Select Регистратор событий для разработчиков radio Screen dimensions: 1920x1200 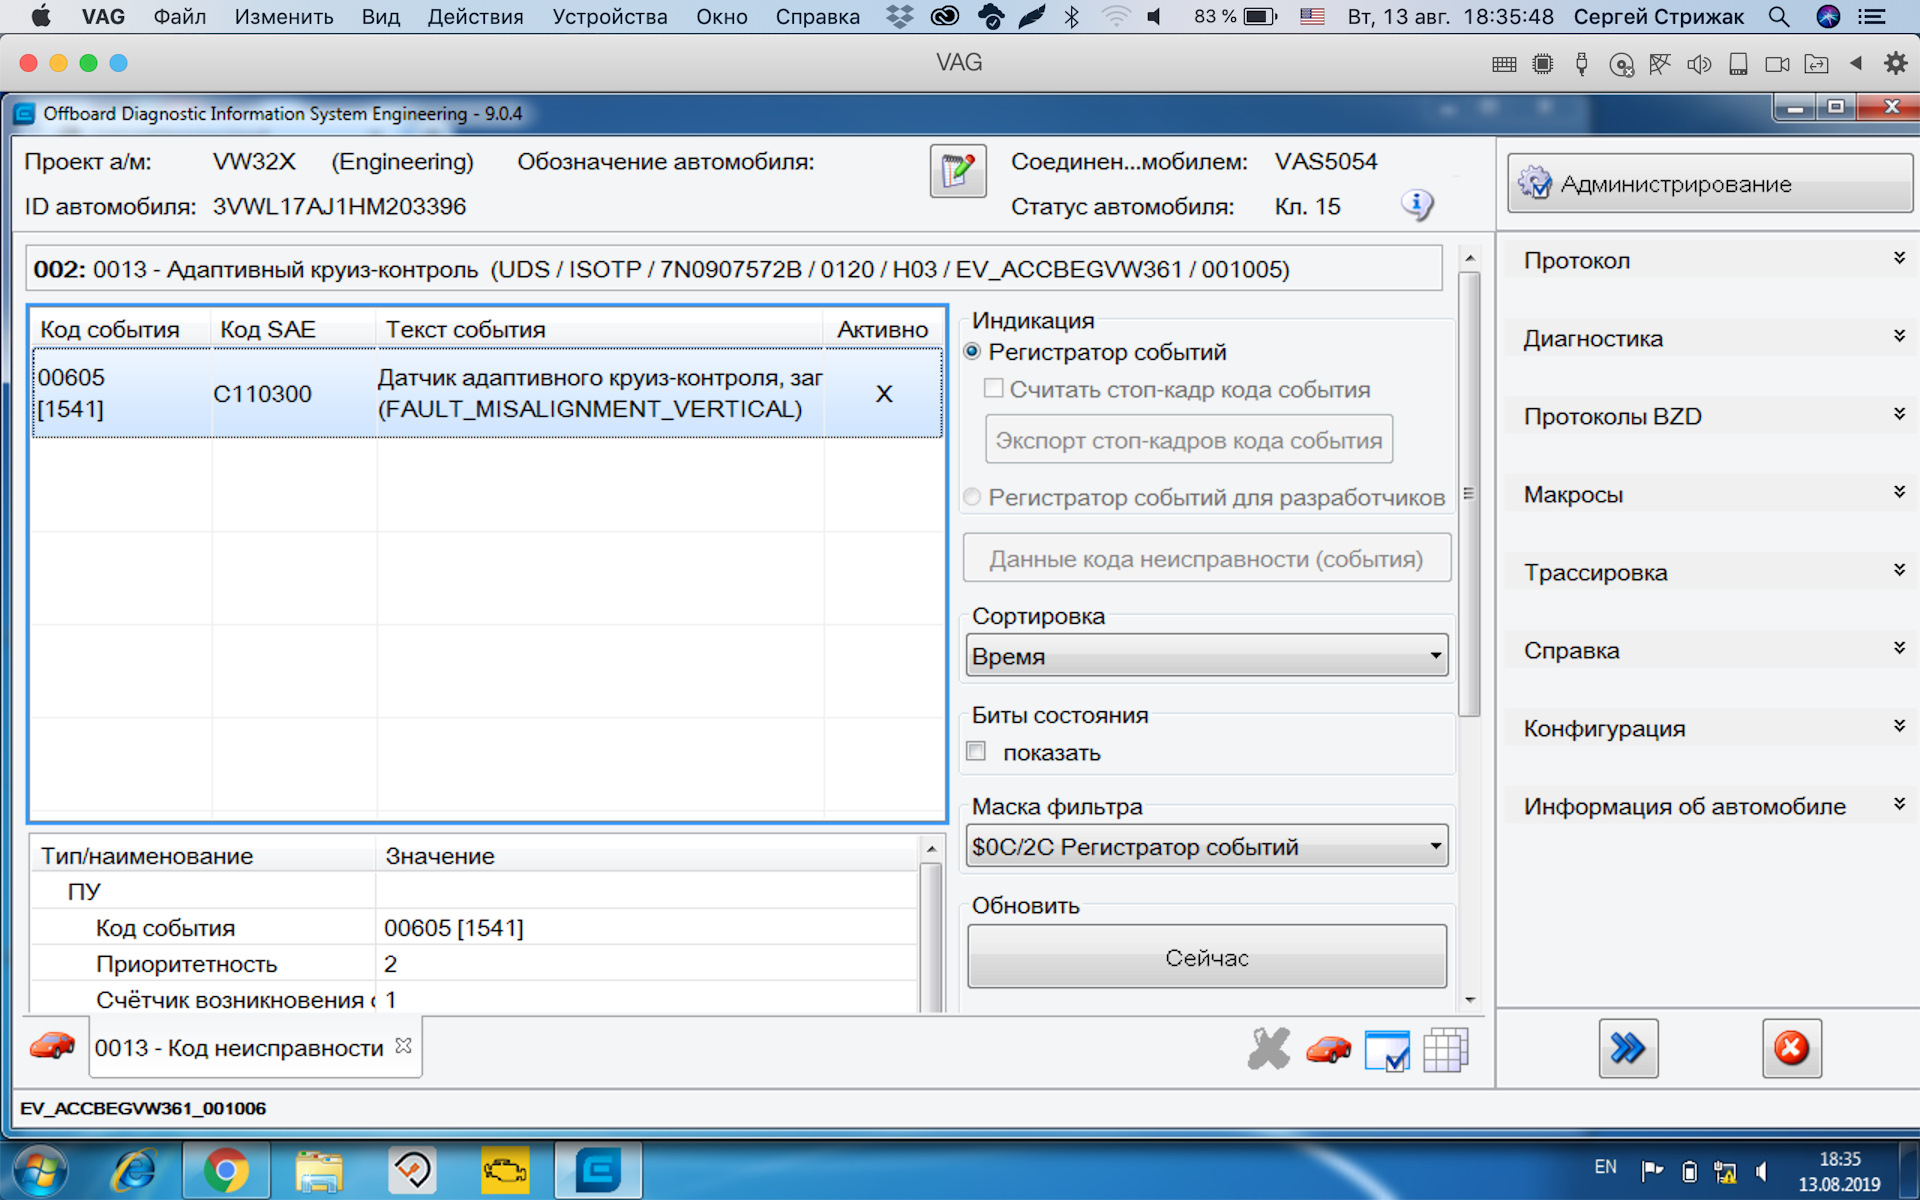pyautogui.click(x=972, y=497)
